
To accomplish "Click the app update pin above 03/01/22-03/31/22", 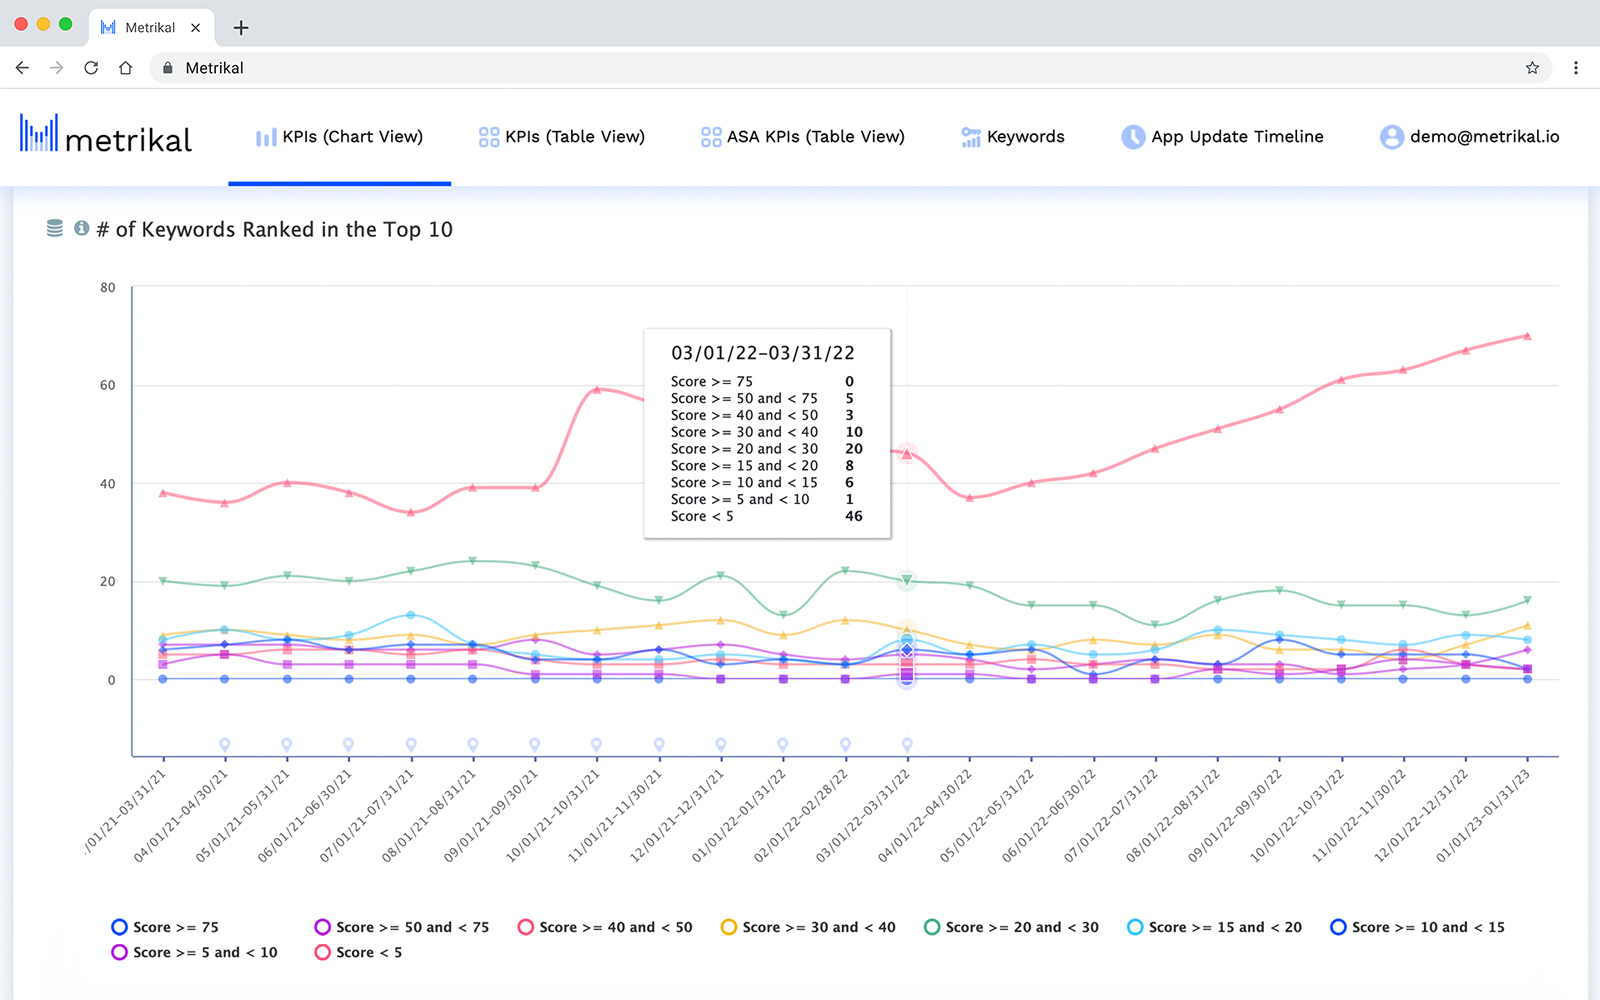I will (907, 744).
